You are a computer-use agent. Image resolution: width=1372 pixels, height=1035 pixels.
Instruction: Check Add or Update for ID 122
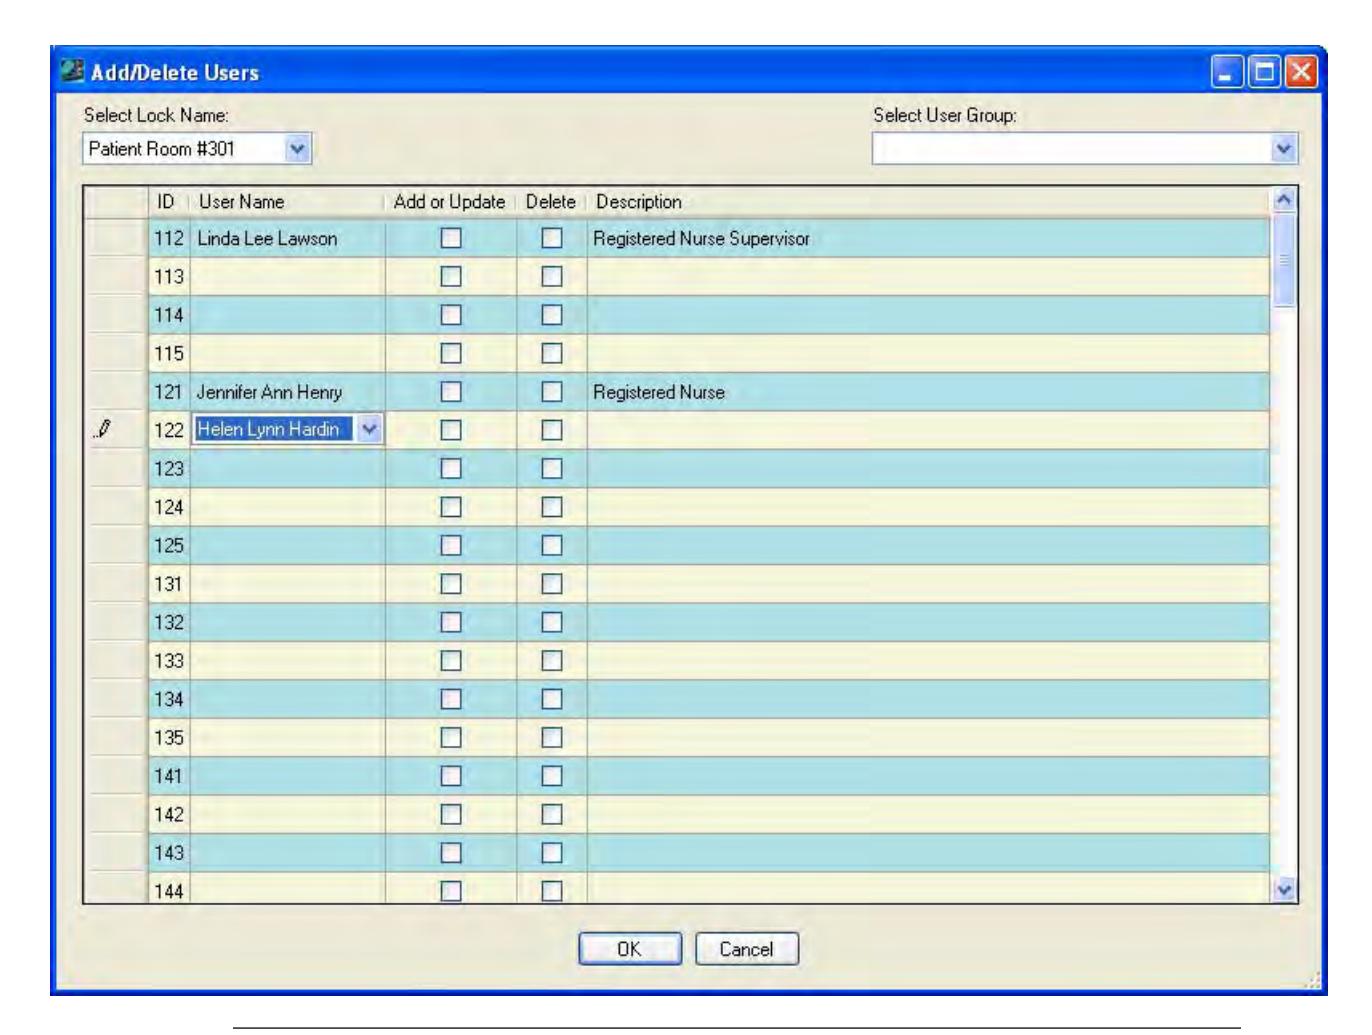click(451, 430)
